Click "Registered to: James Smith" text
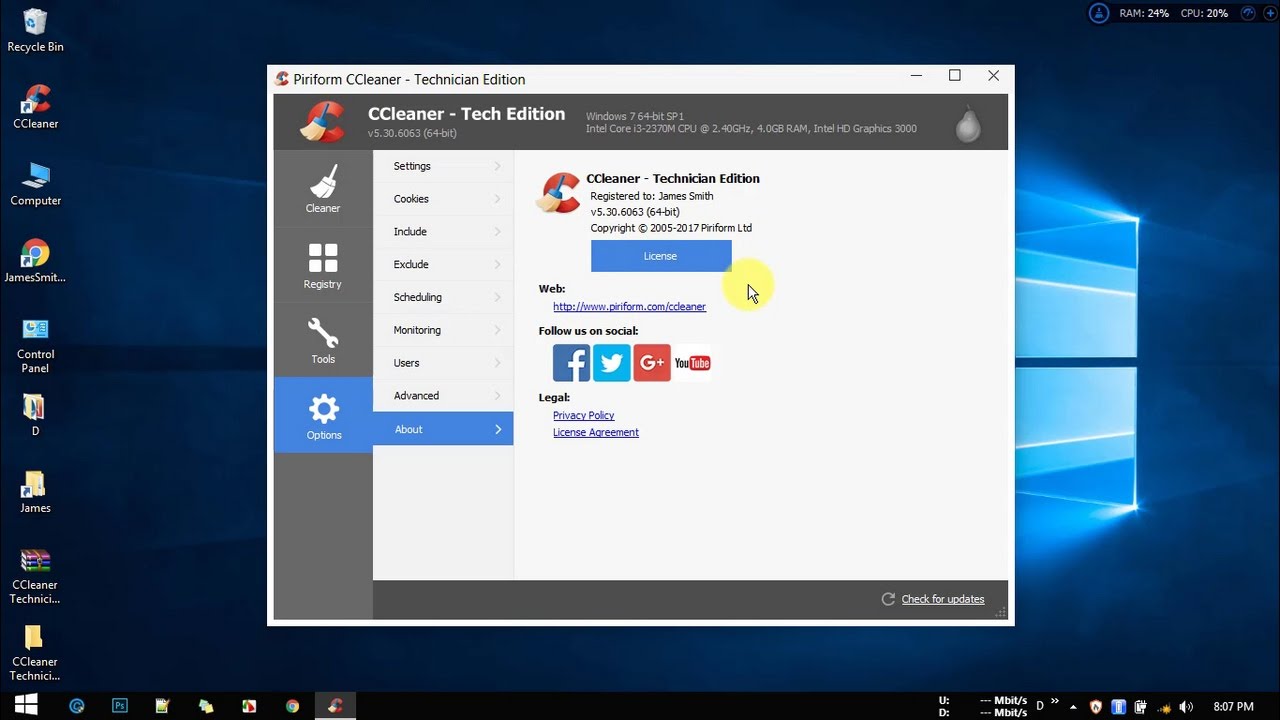The width and height of the screenshot is (1280, 720). 651,196
